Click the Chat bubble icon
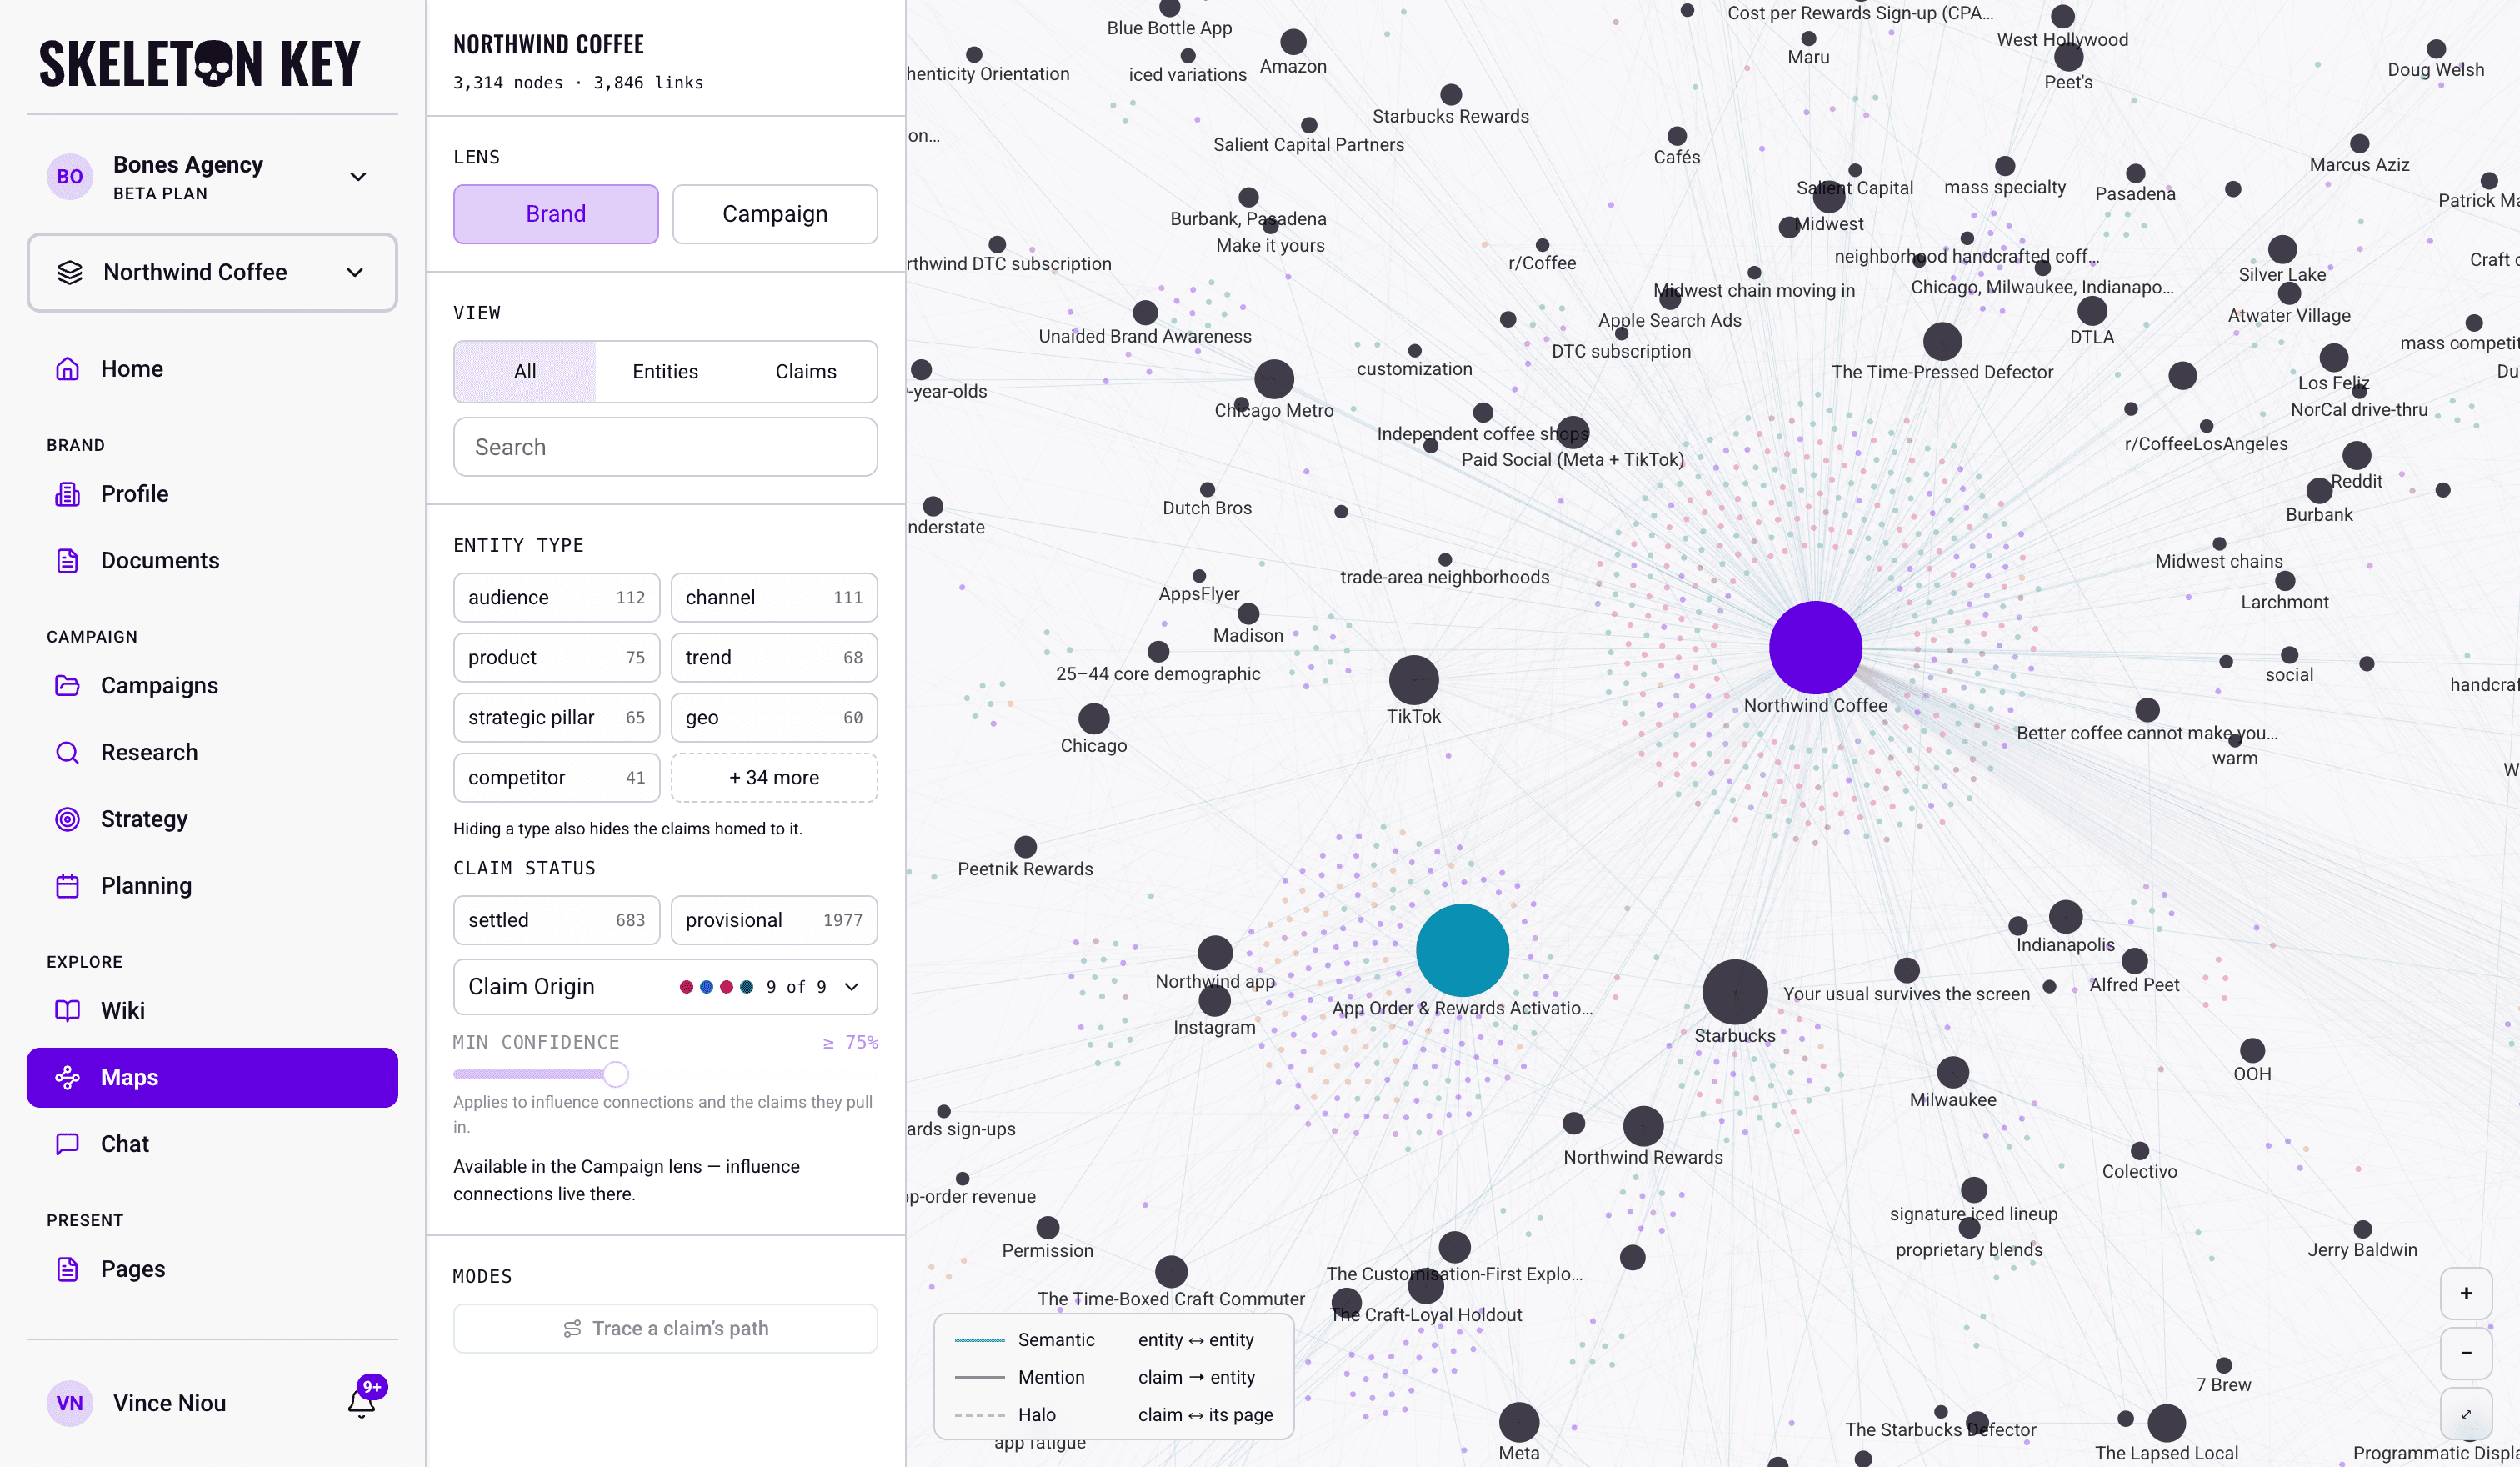 point(67,1144)
